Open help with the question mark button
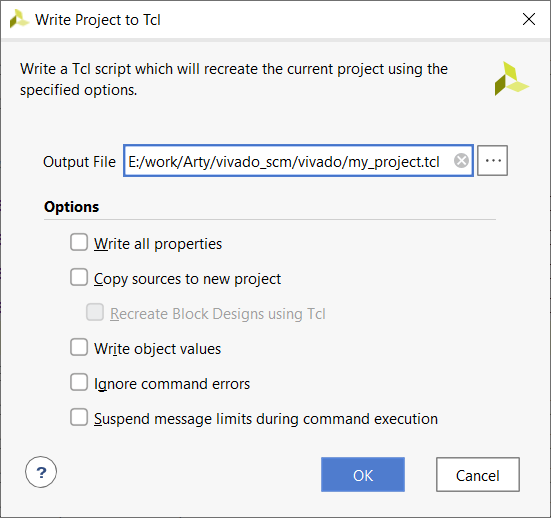This screenshot has width=551, height=518. click(41, 472)
